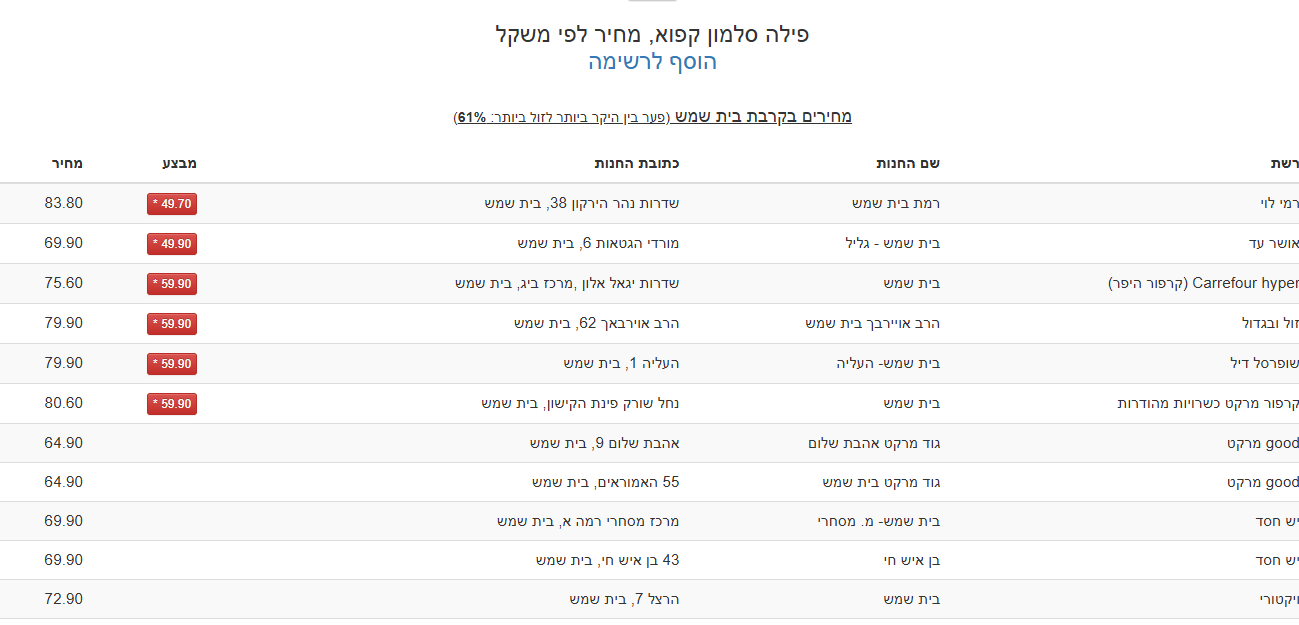Click the 59.90 sale badge for נחל שורק store
The width and height of the screenshot is (1299, 625).
pos(171,404)
